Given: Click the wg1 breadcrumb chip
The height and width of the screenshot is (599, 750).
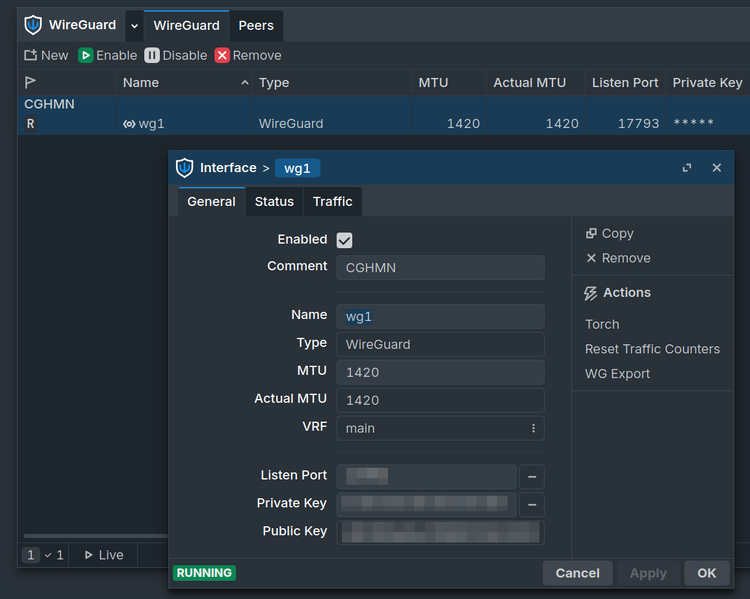Looking at the screenshot, I should pyautogui.click(x=297, y=168).
